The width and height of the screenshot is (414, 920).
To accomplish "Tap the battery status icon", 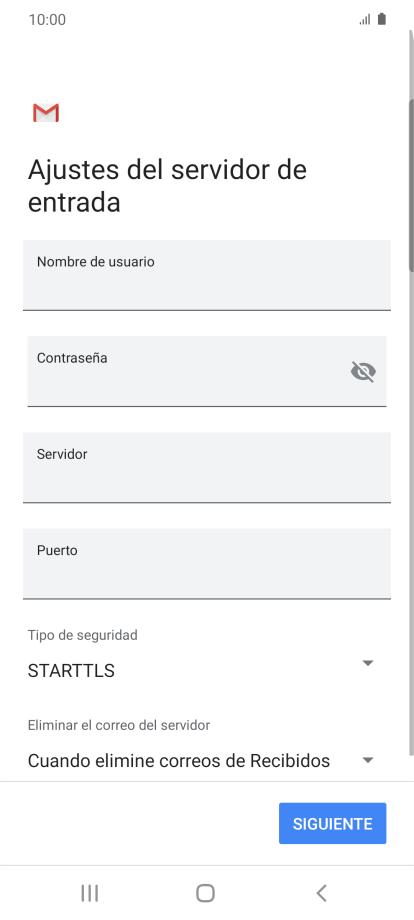I will pyautogui.click(x=382, y=19).
